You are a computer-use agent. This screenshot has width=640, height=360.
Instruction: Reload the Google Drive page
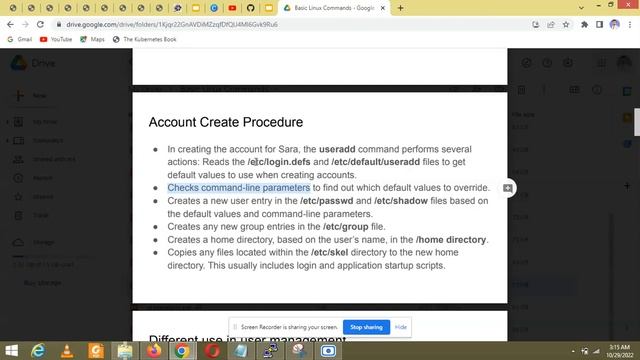(x=40, y=24)
